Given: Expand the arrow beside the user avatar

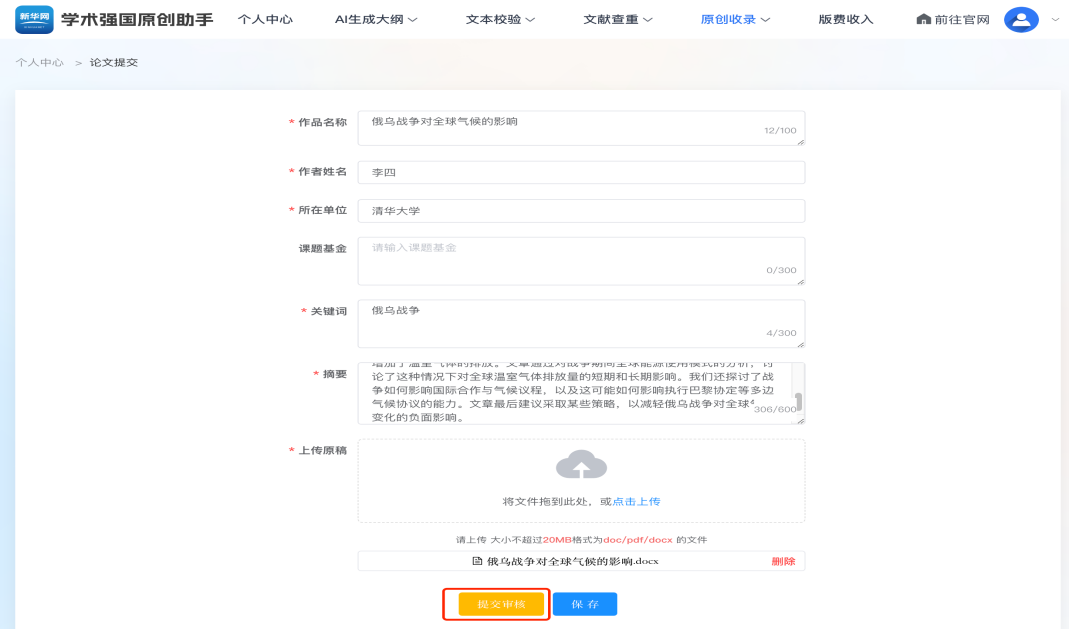Looking at the screenshot, I should pyautogui.click(x=1054, y=20).
